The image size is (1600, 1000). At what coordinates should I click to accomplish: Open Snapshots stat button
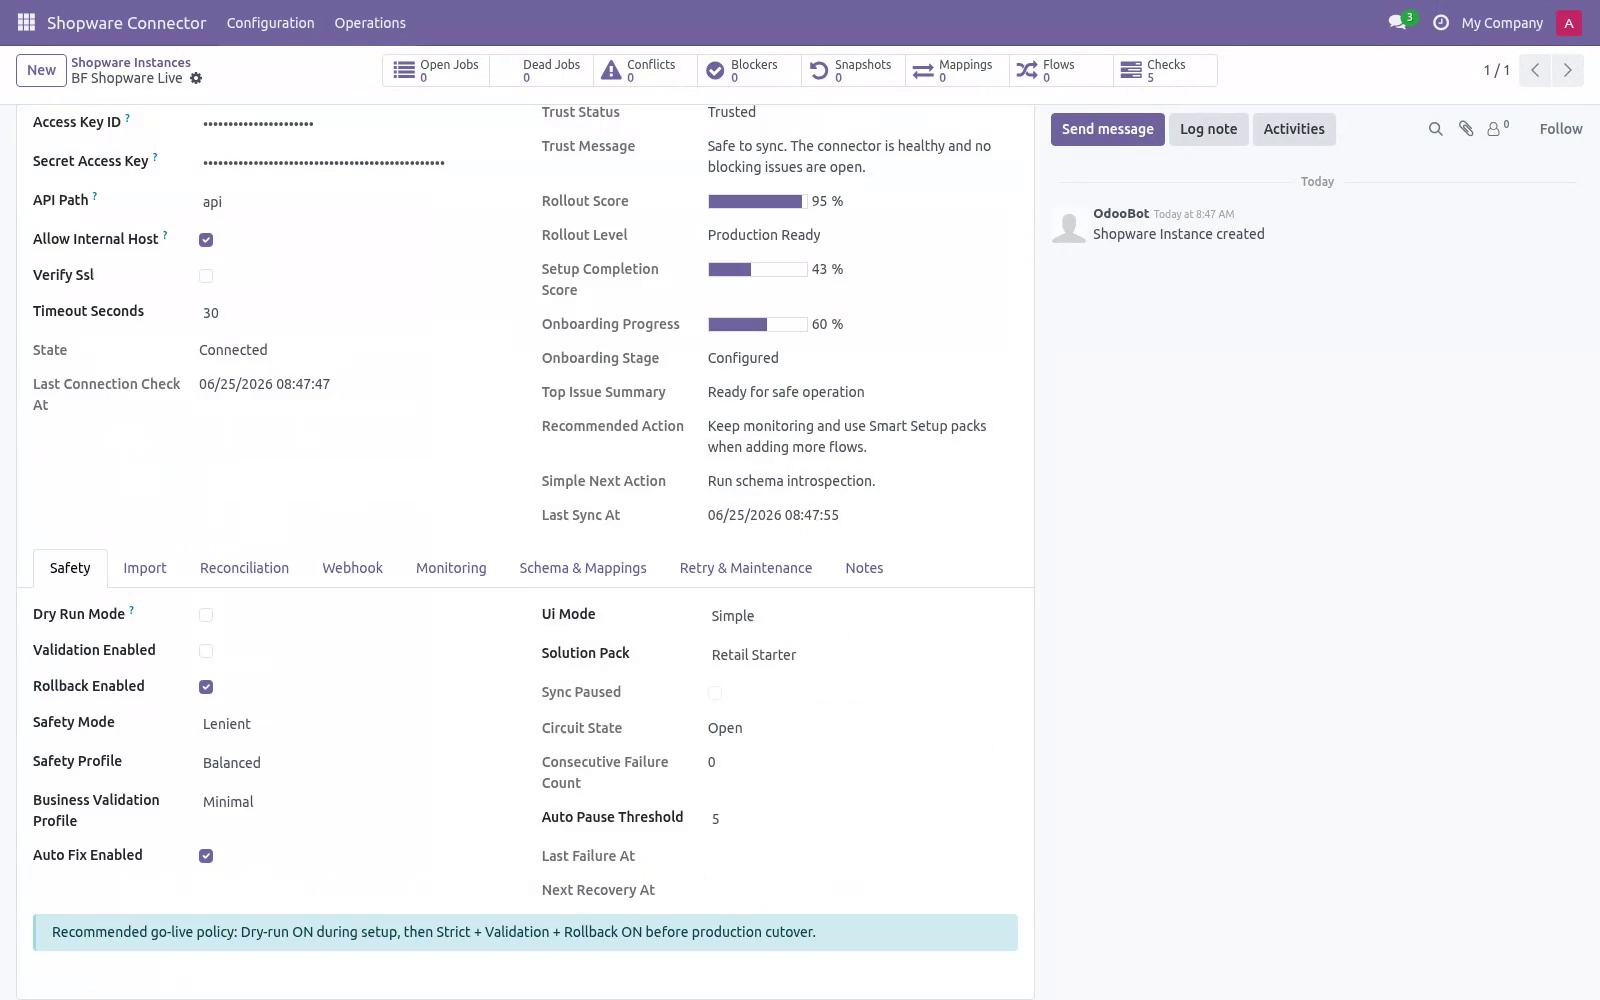[852, 70]
